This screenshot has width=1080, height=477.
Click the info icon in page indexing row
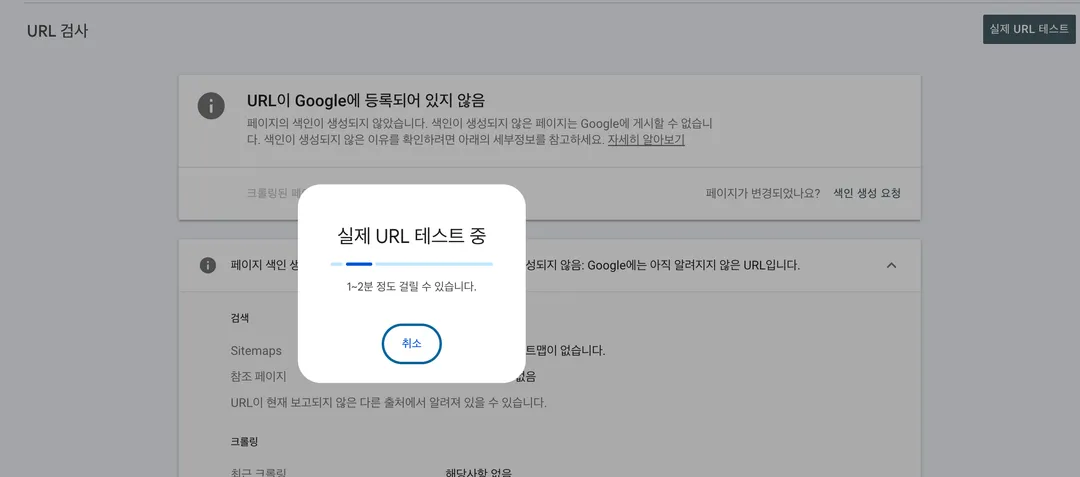click(207, 265)
